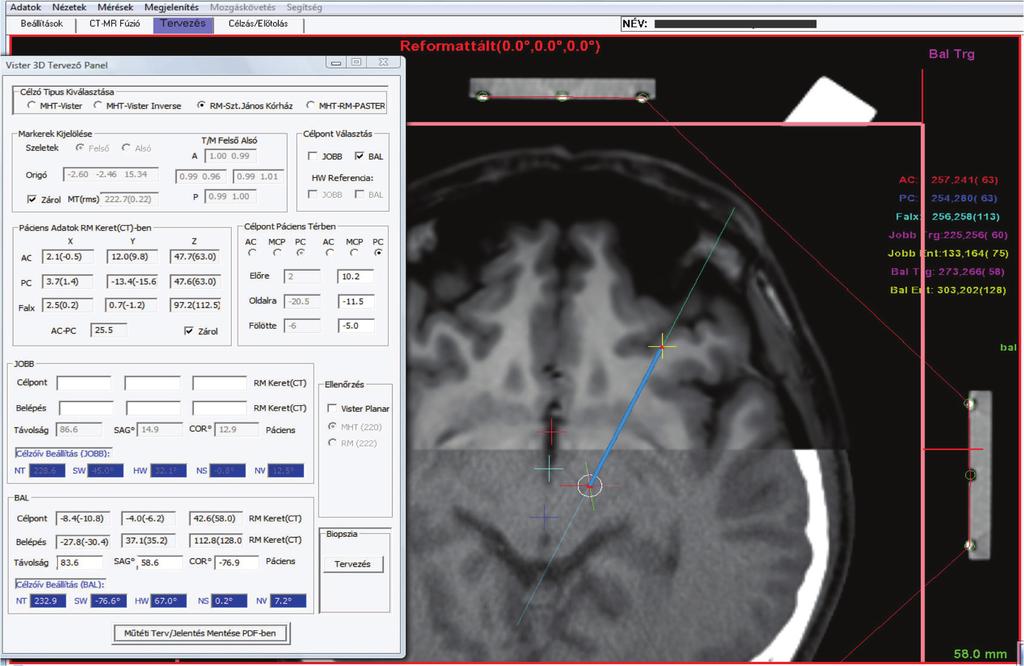
Task: Open the Mérések menu
Action: (x=115, y=7)
